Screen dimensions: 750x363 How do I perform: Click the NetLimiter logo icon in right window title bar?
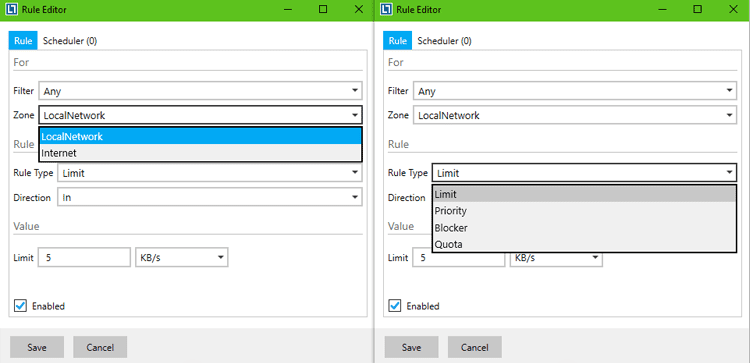[x=386, y=10]
